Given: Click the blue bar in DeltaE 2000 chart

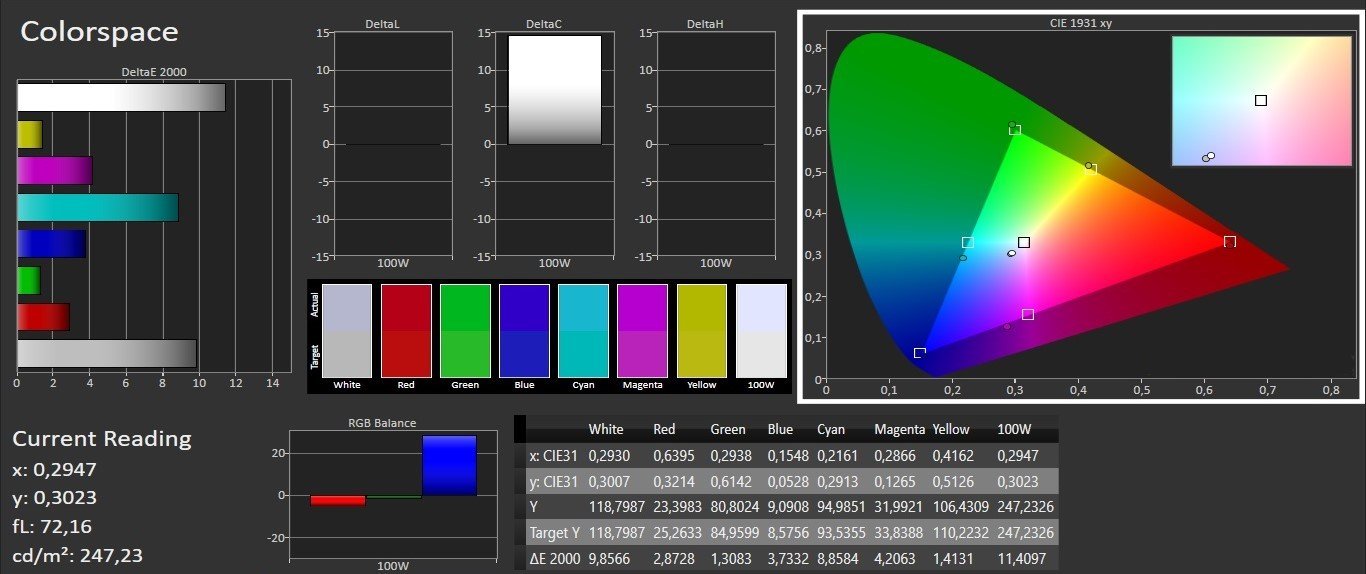Looking at the screenshot, I should pos(52,244).
